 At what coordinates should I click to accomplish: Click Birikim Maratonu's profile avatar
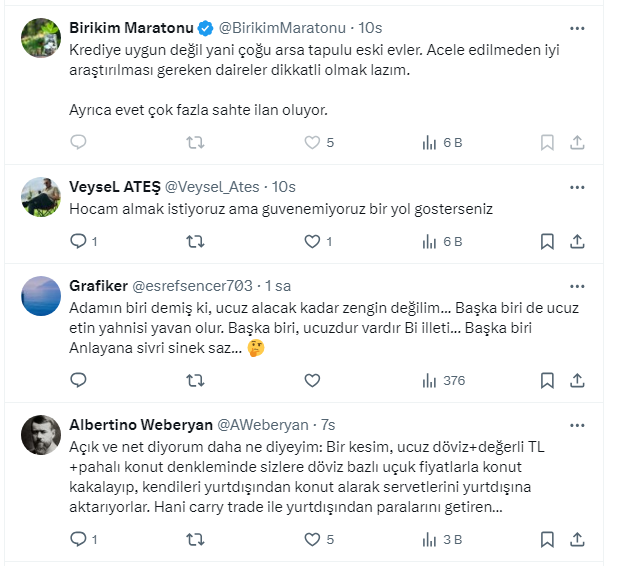(41, 38)
